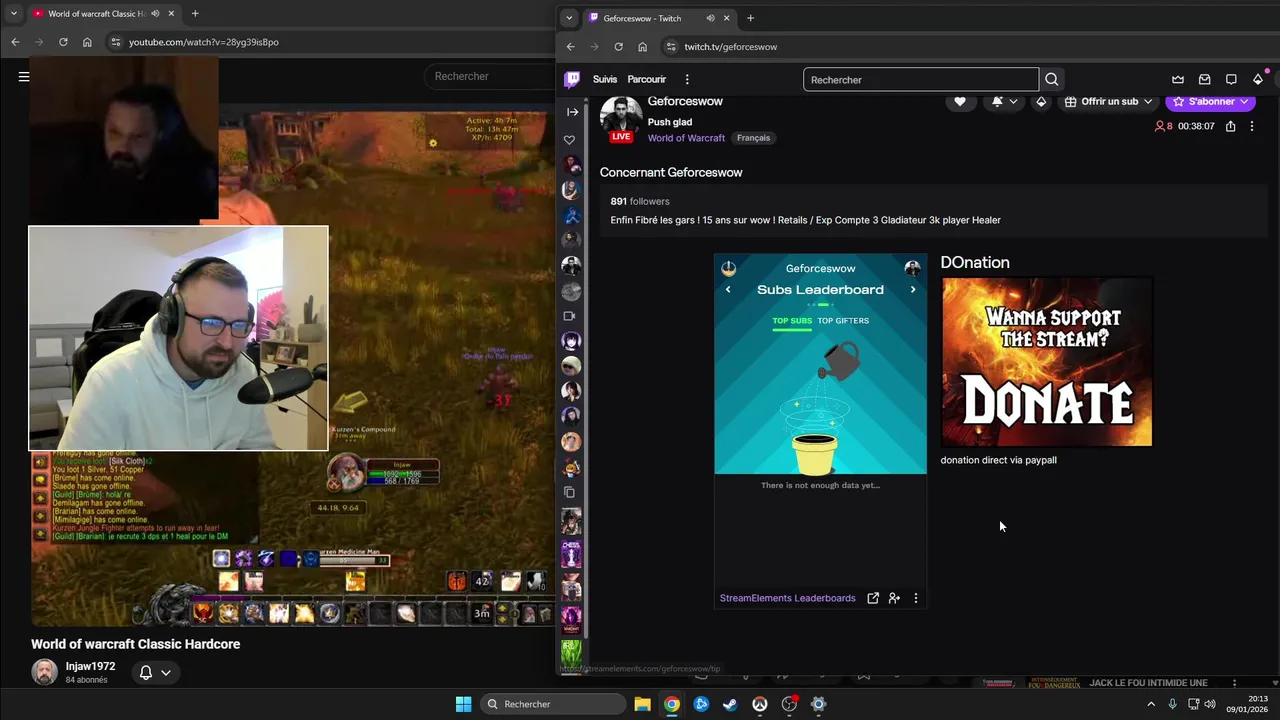Reload the YouTube page
Image resolution: width=1280 pixels, height=720 pixels.
[x=63, y=42]
